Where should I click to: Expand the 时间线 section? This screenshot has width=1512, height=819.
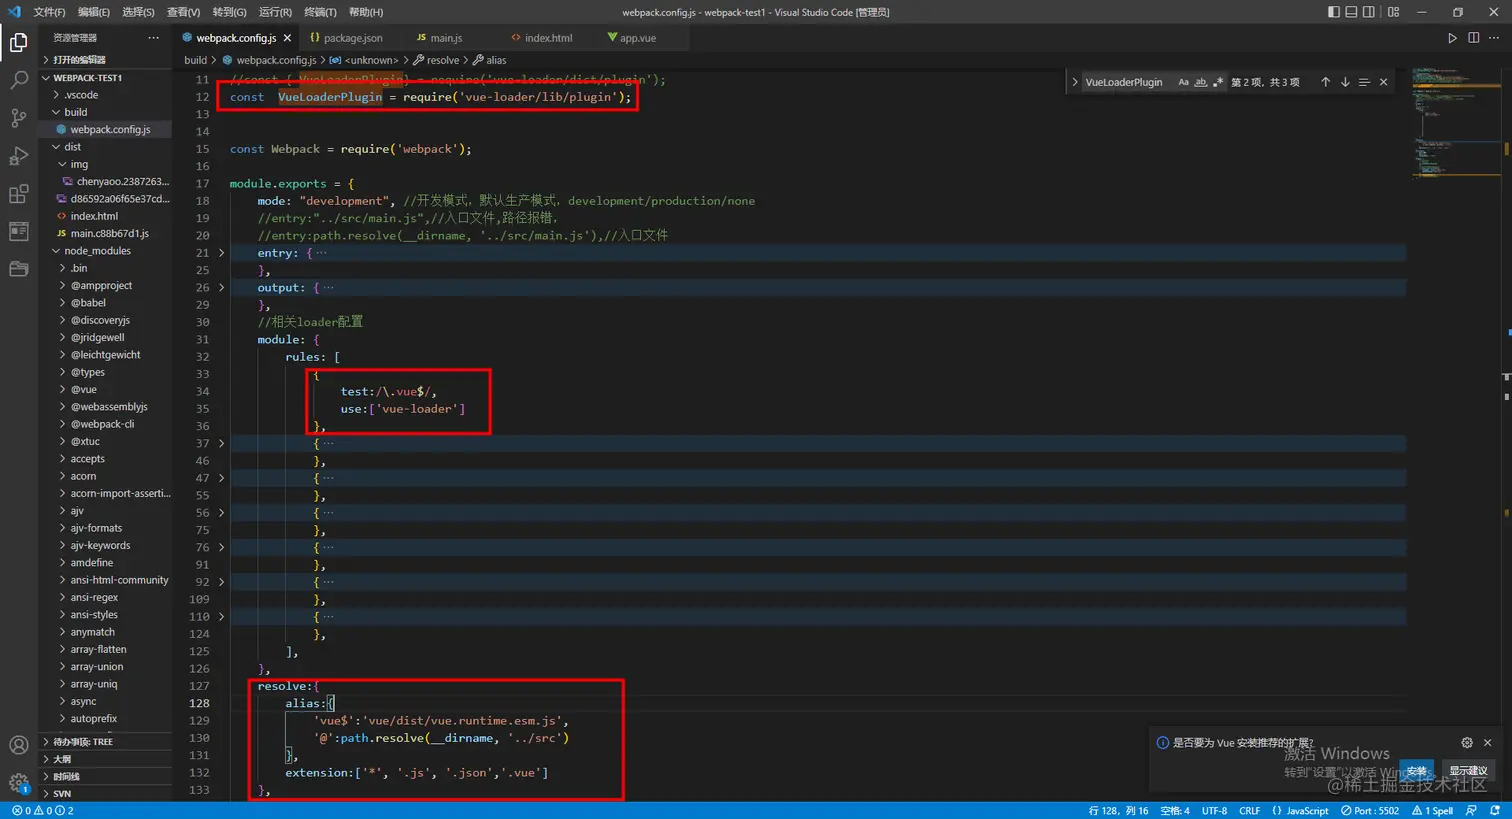pos(106,777)
